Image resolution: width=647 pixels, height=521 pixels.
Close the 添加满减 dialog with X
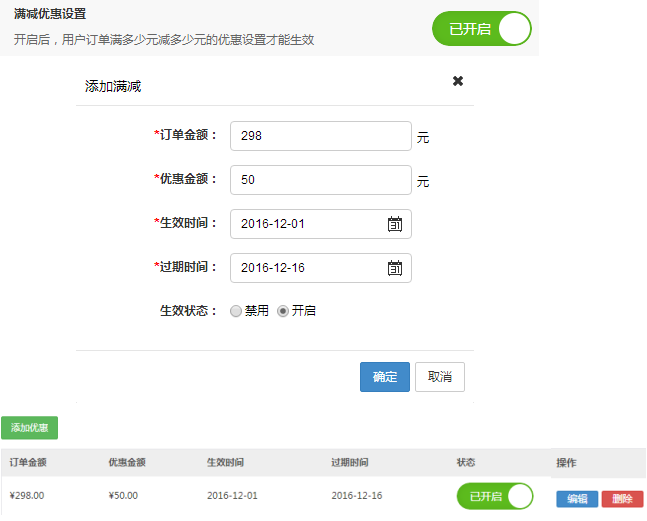coord(458,81)
